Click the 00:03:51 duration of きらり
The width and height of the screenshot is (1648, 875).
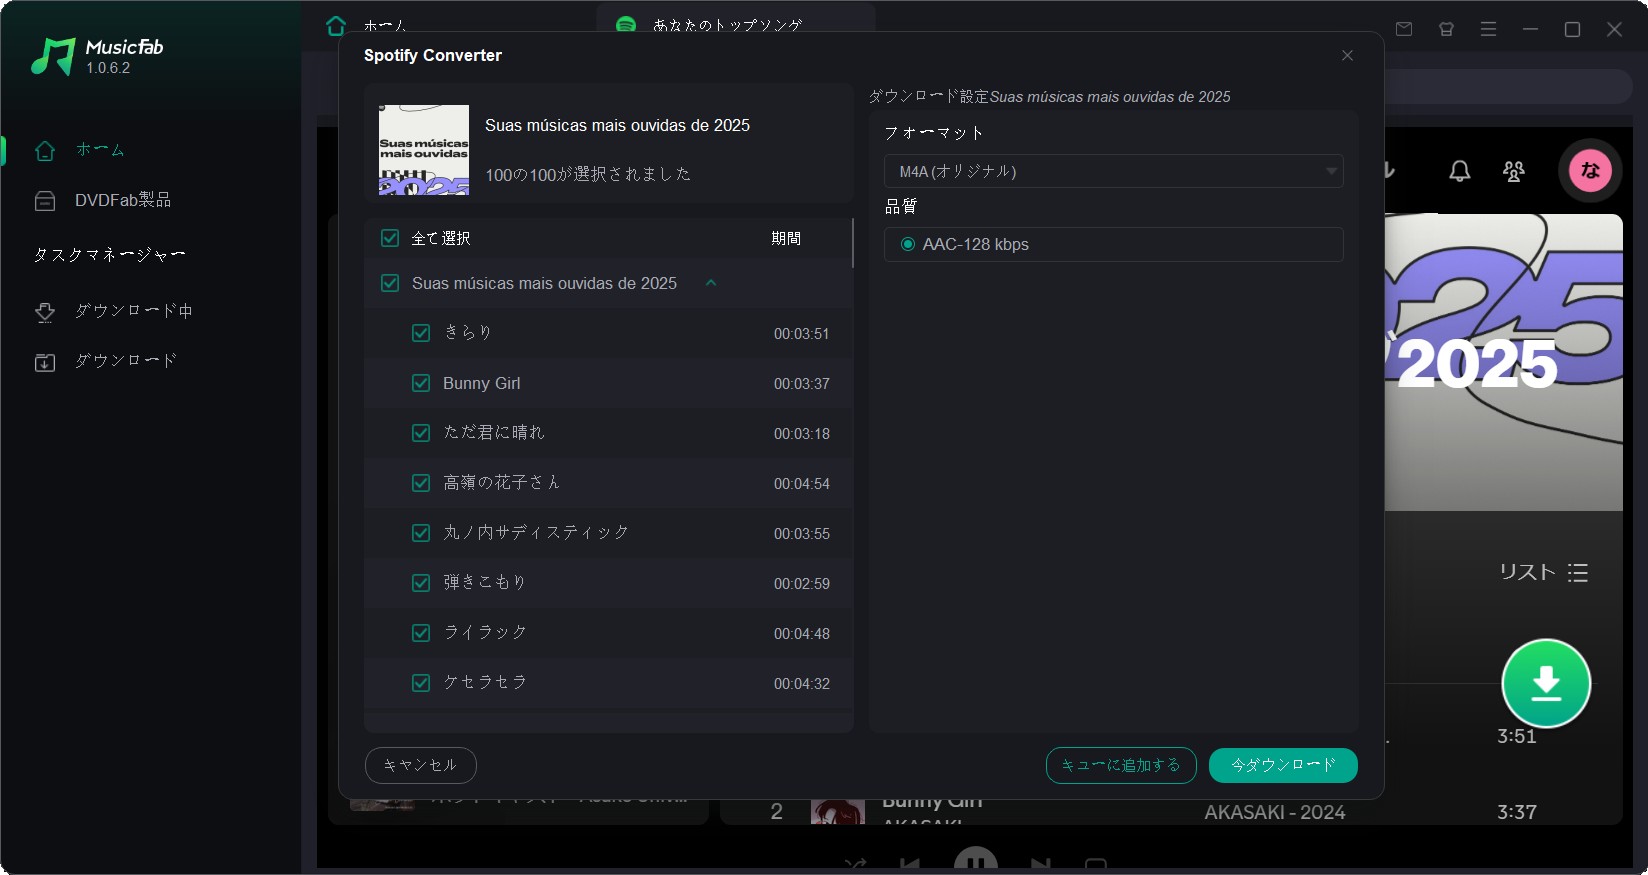coord(801,334)
